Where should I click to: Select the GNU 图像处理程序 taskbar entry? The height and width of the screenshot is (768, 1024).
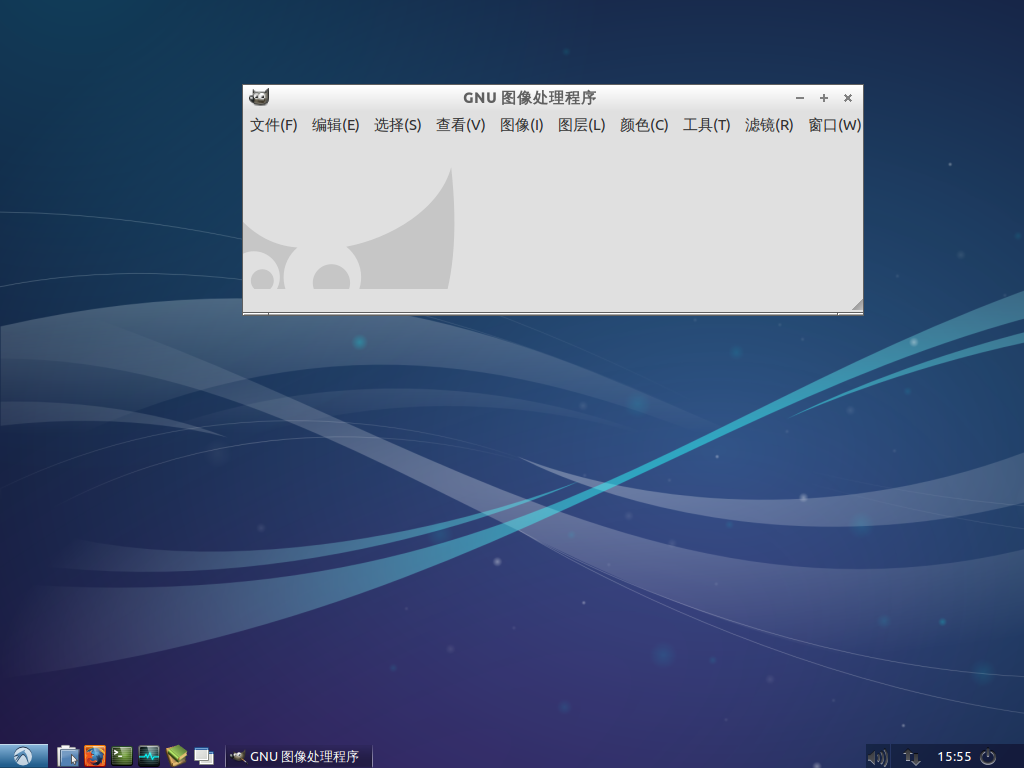click(299, 756)
